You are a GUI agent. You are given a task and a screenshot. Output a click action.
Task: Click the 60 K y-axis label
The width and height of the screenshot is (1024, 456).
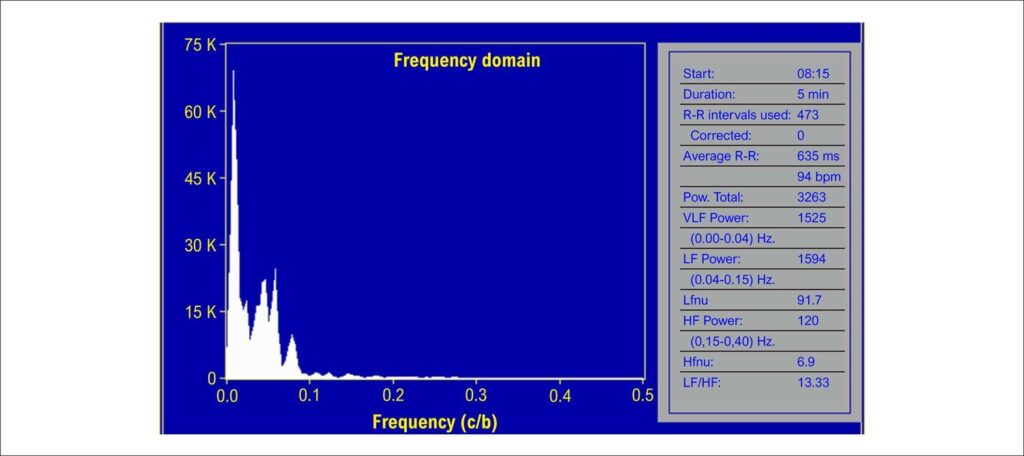pyautogui.click(x=202, y=112)
